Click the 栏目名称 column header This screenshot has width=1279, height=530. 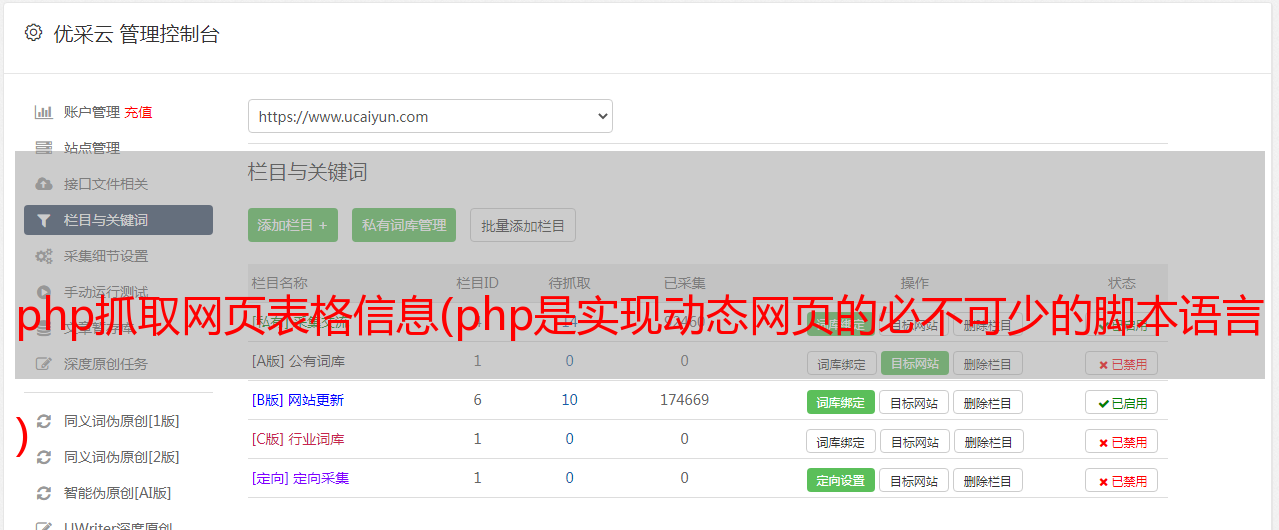(279, 283)
